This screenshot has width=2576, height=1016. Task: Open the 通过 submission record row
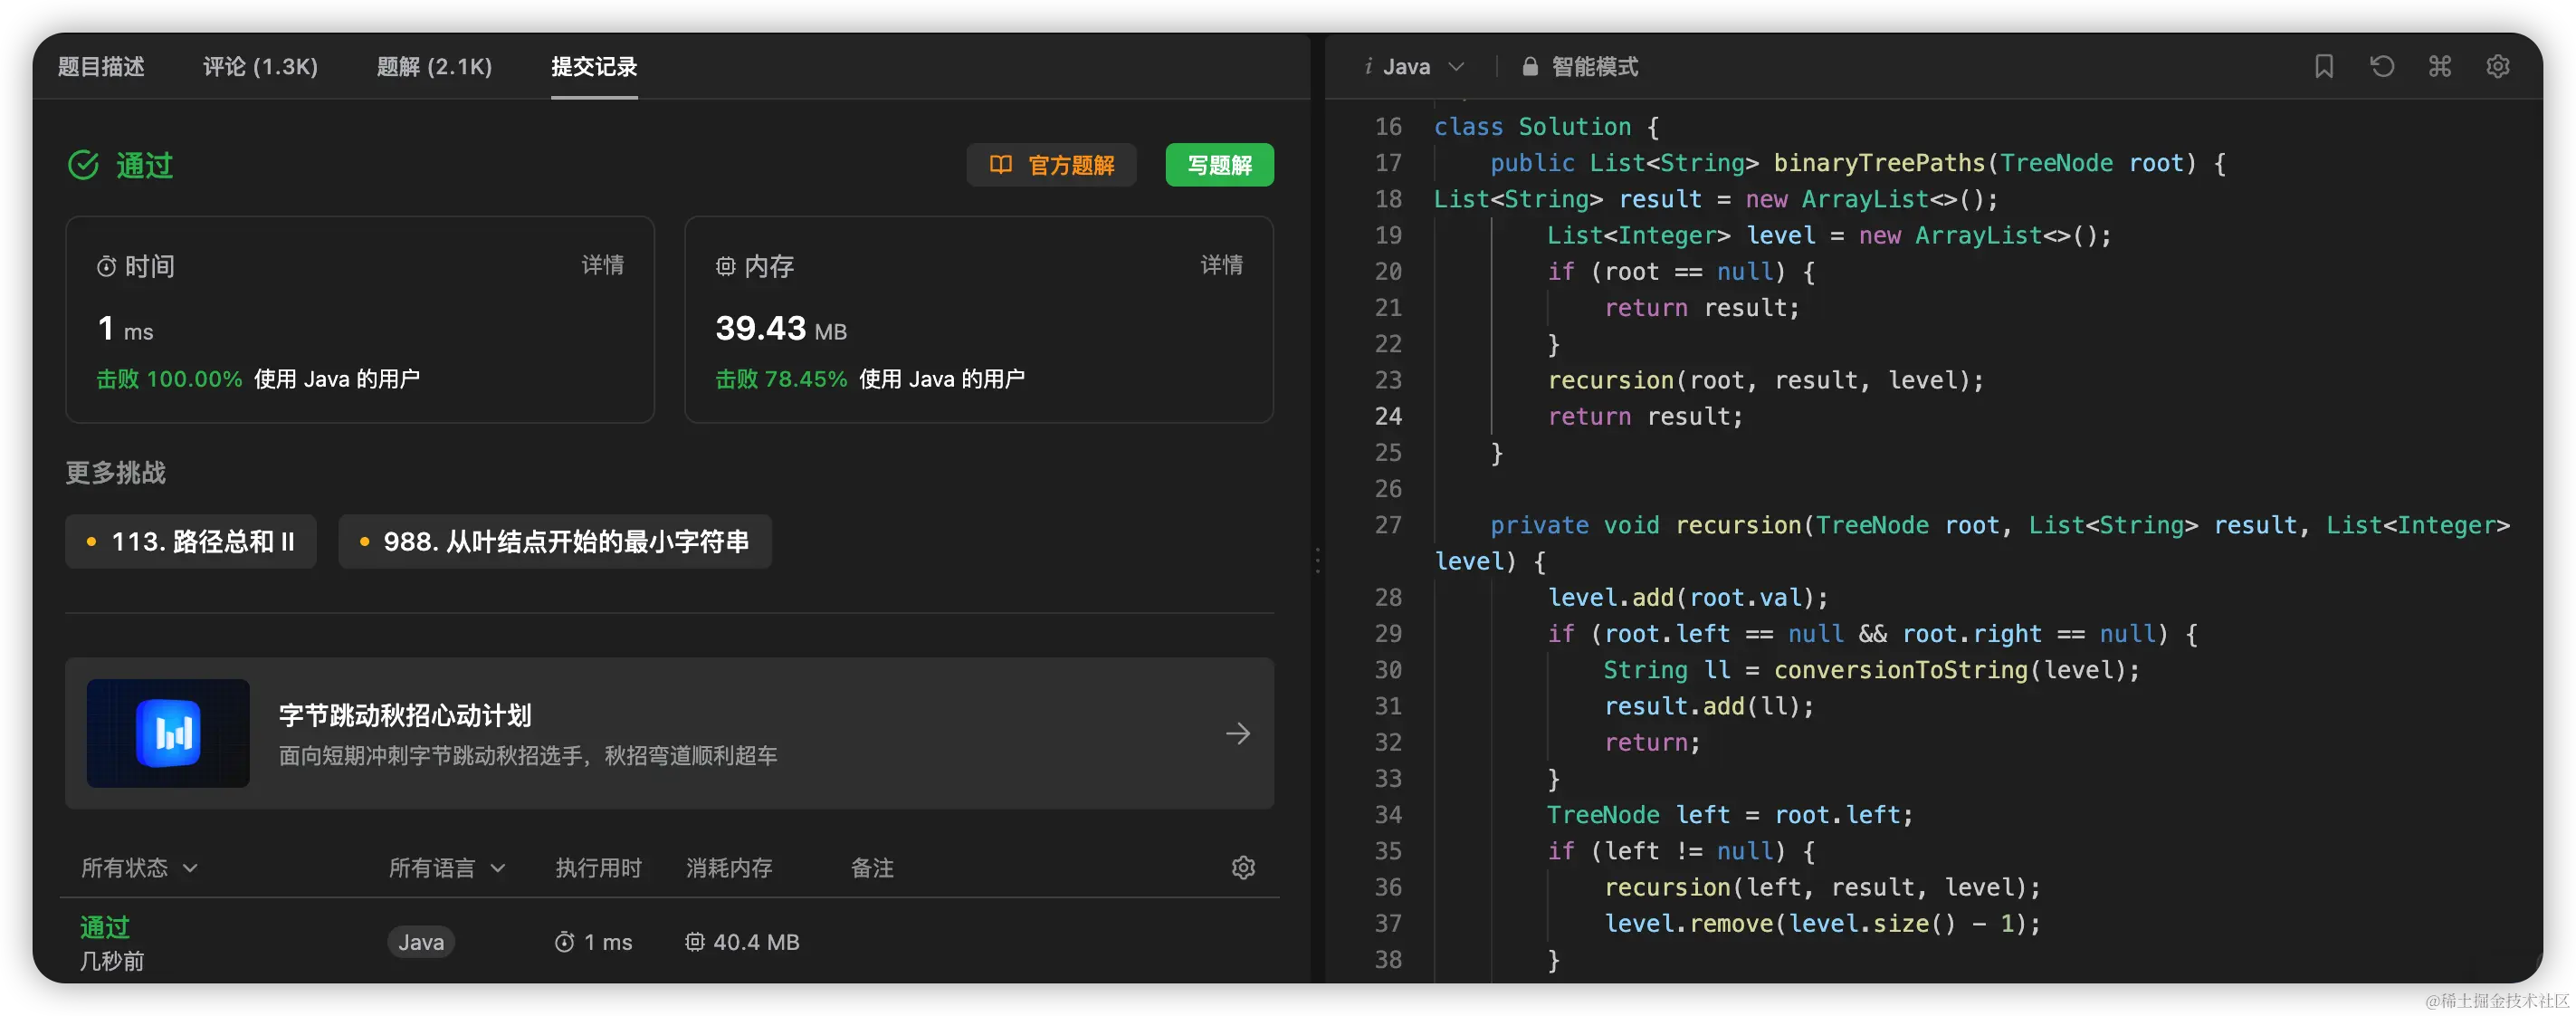pyautogui.click(x=105, y=927)
